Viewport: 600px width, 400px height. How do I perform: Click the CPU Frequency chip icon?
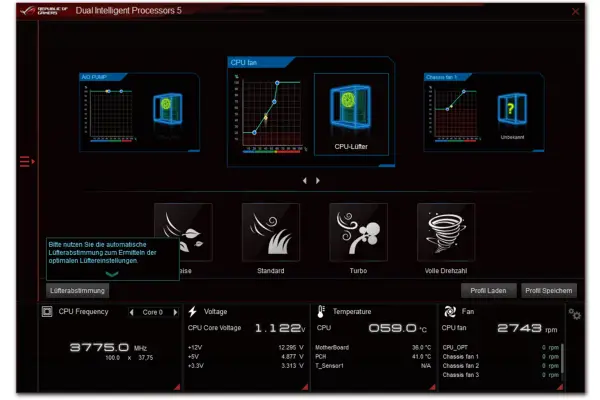point(47,311)
